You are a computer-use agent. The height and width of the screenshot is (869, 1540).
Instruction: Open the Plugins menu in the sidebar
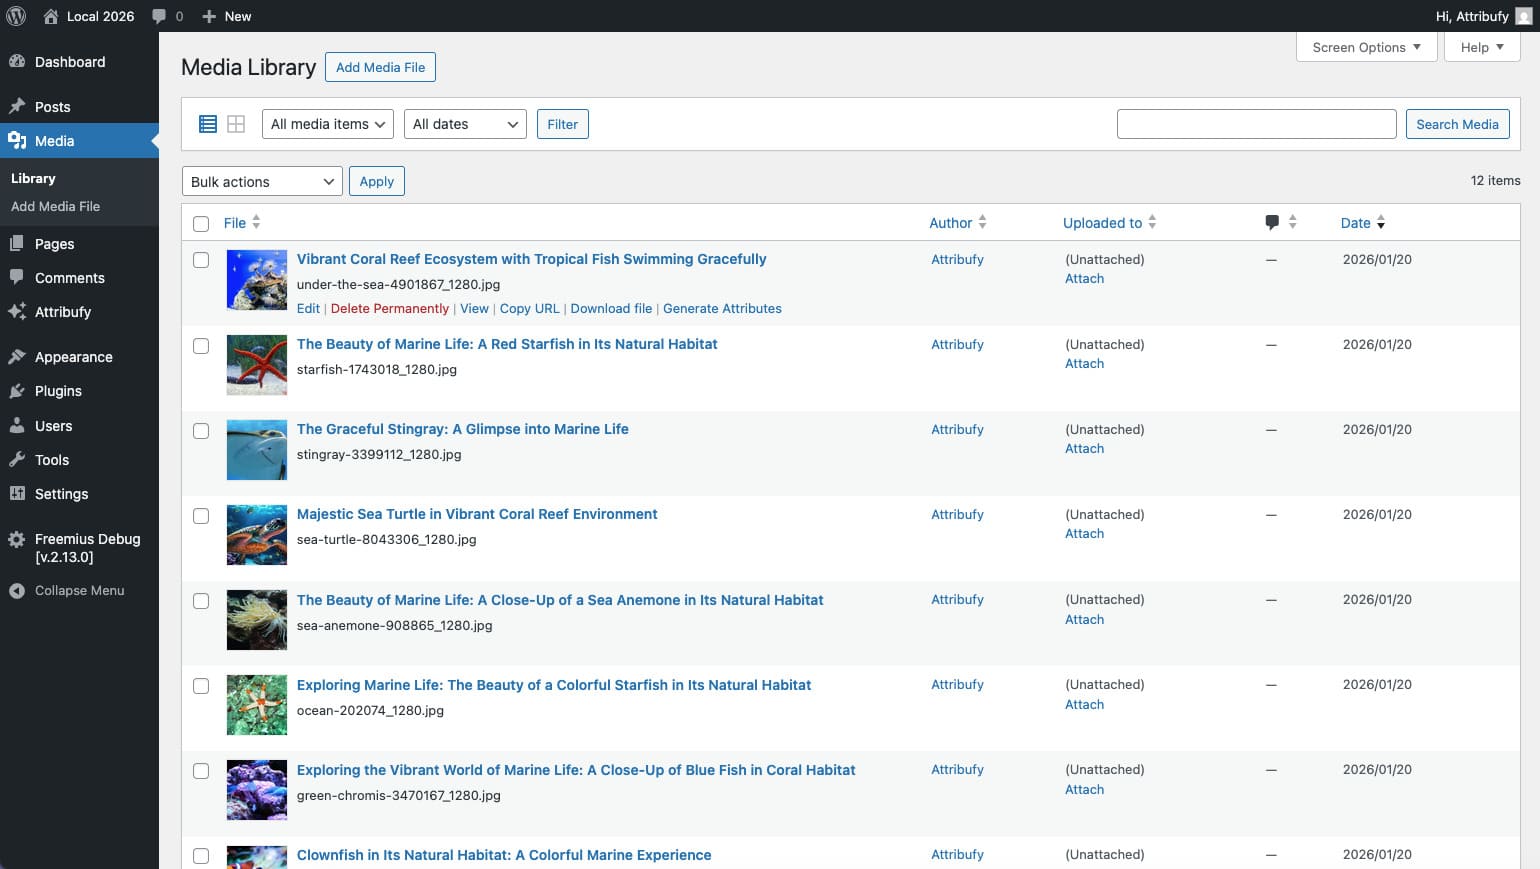(x=58, y=391)
